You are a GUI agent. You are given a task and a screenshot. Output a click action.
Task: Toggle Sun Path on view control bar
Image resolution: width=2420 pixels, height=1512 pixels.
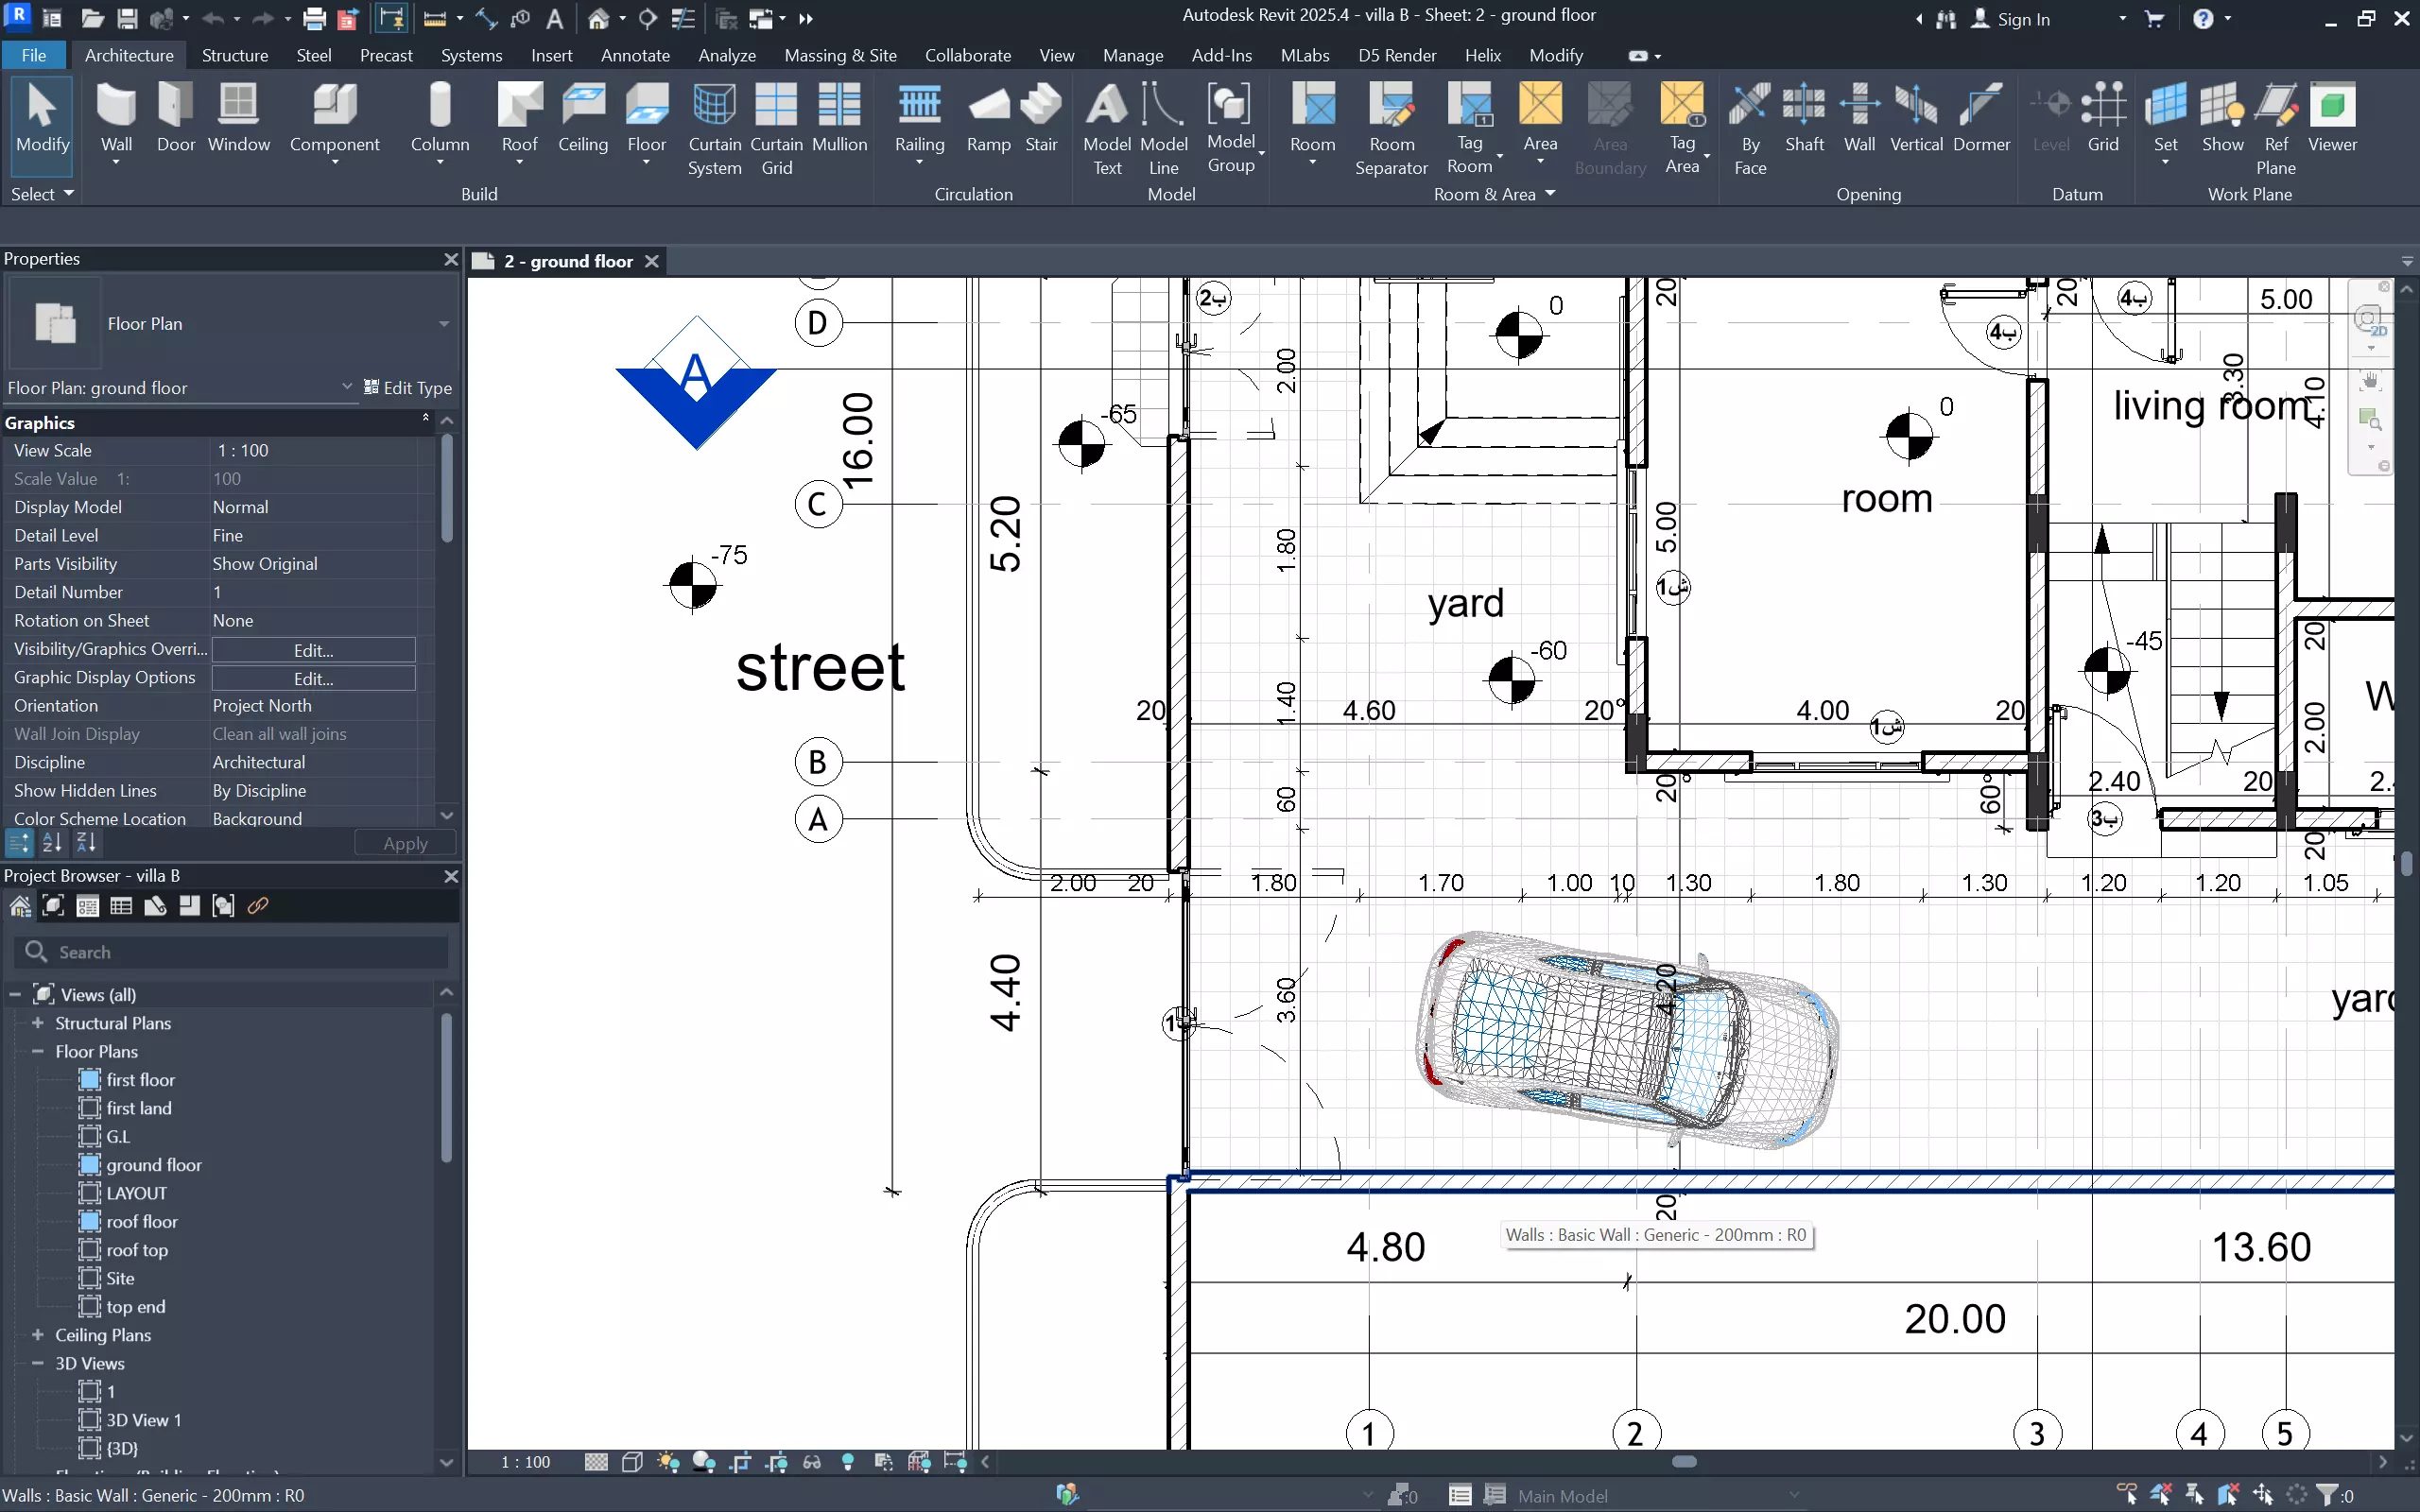click(668, 1462)
